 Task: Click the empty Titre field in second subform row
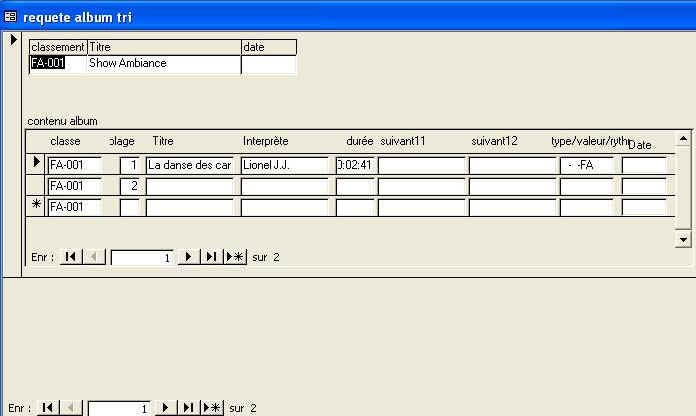pyautogui.click(x=189, y=186)
